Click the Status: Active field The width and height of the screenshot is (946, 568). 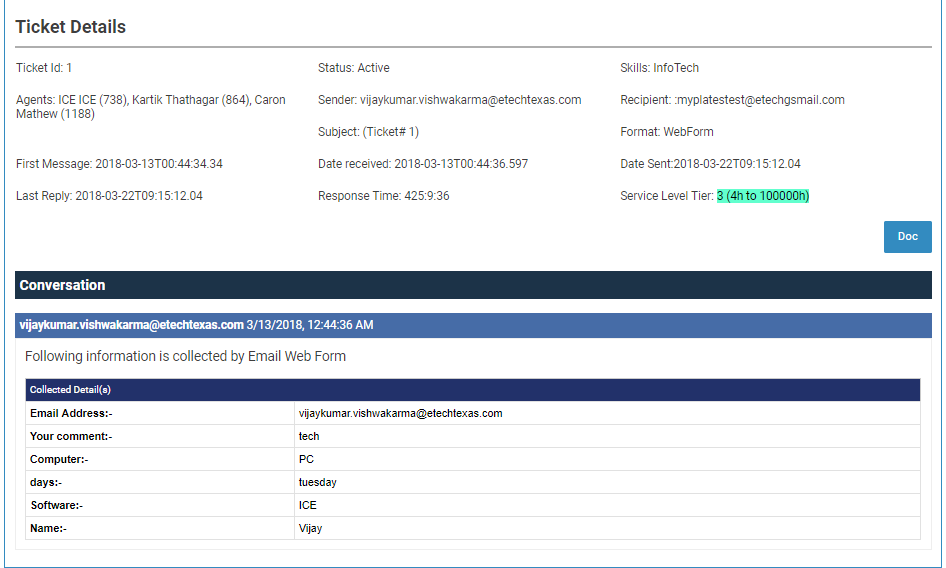[x=354, y=68]
